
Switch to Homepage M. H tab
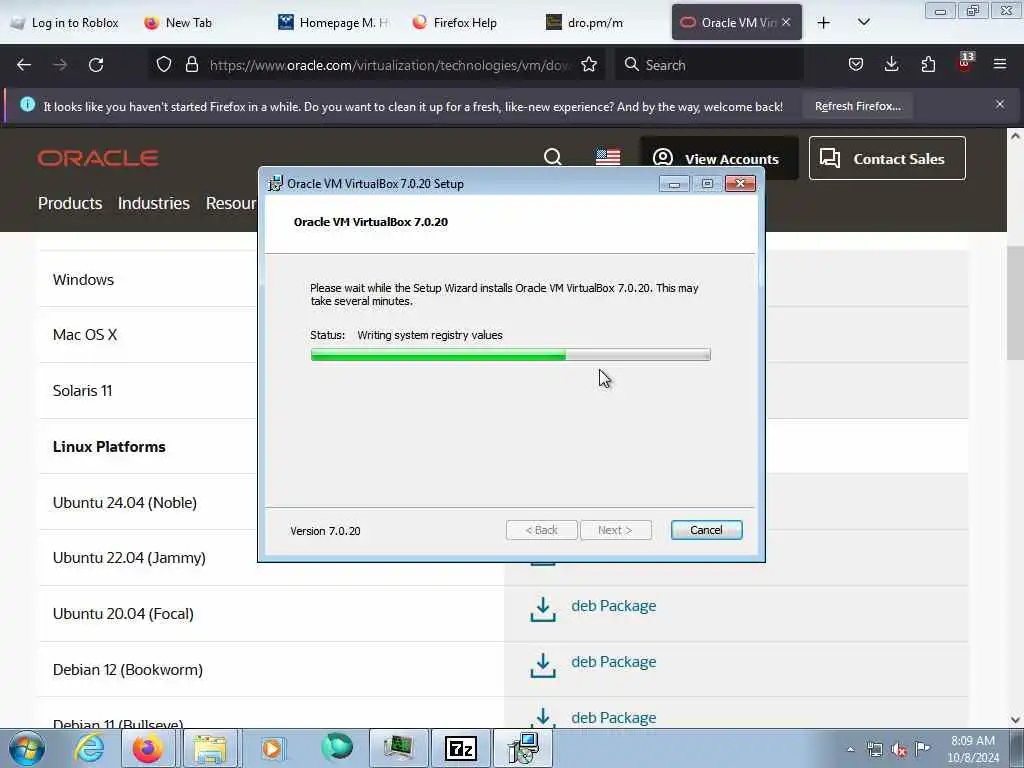(332, 23)
